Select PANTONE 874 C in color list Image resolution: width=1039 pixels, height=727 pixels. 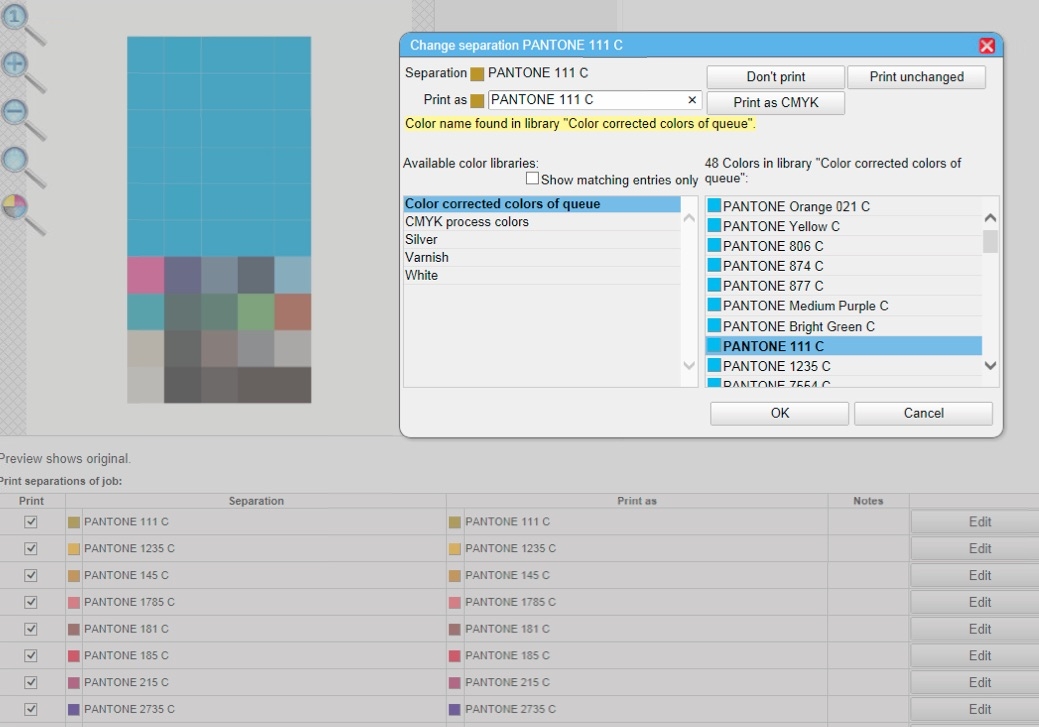pyautogui.click(x=844, y=266)
